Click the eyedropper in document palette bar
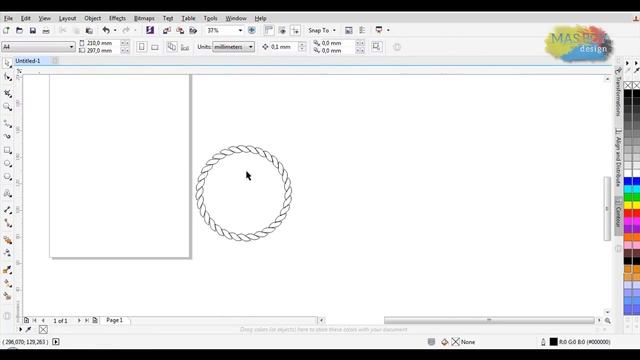Screen dimensions: 640x360 [29, 329]
